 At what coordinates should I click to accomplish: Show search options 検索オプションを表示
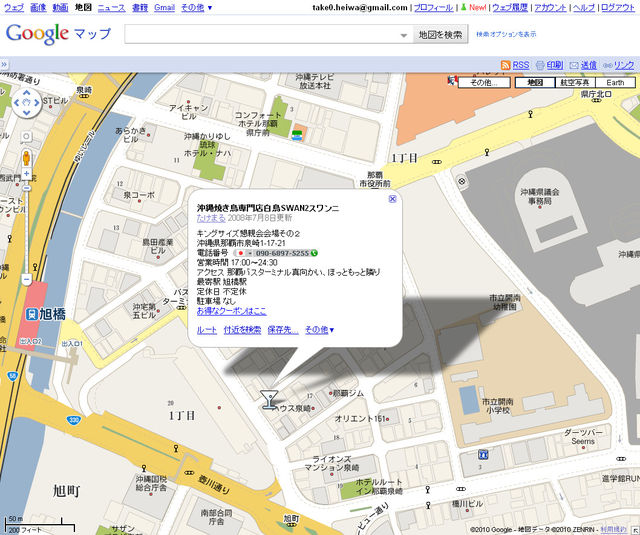coord(506,34)
